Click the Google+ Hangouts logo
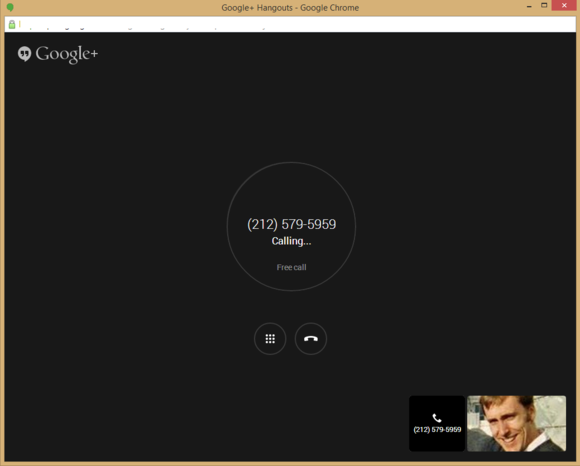580x466 pixels. tap(58, 54)
